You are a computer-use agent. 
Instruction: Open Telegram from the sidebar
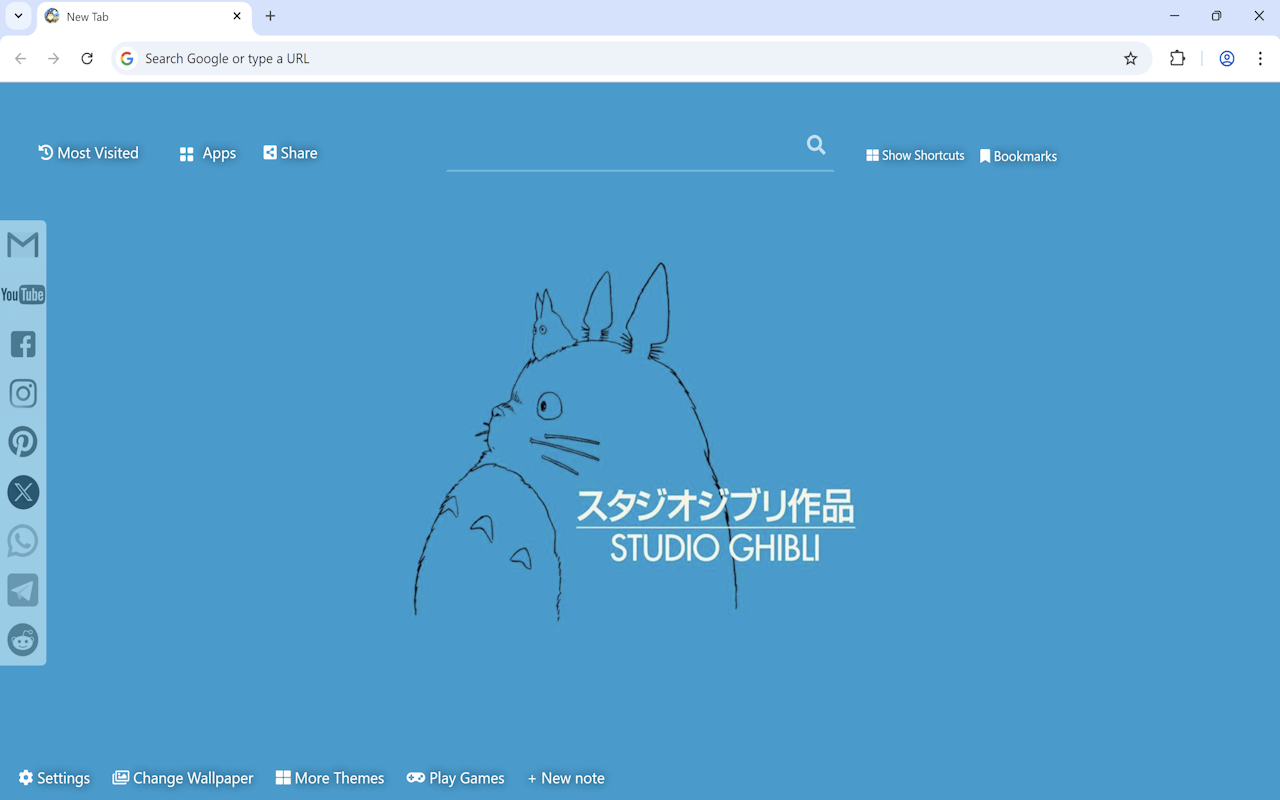click(22, 590)
